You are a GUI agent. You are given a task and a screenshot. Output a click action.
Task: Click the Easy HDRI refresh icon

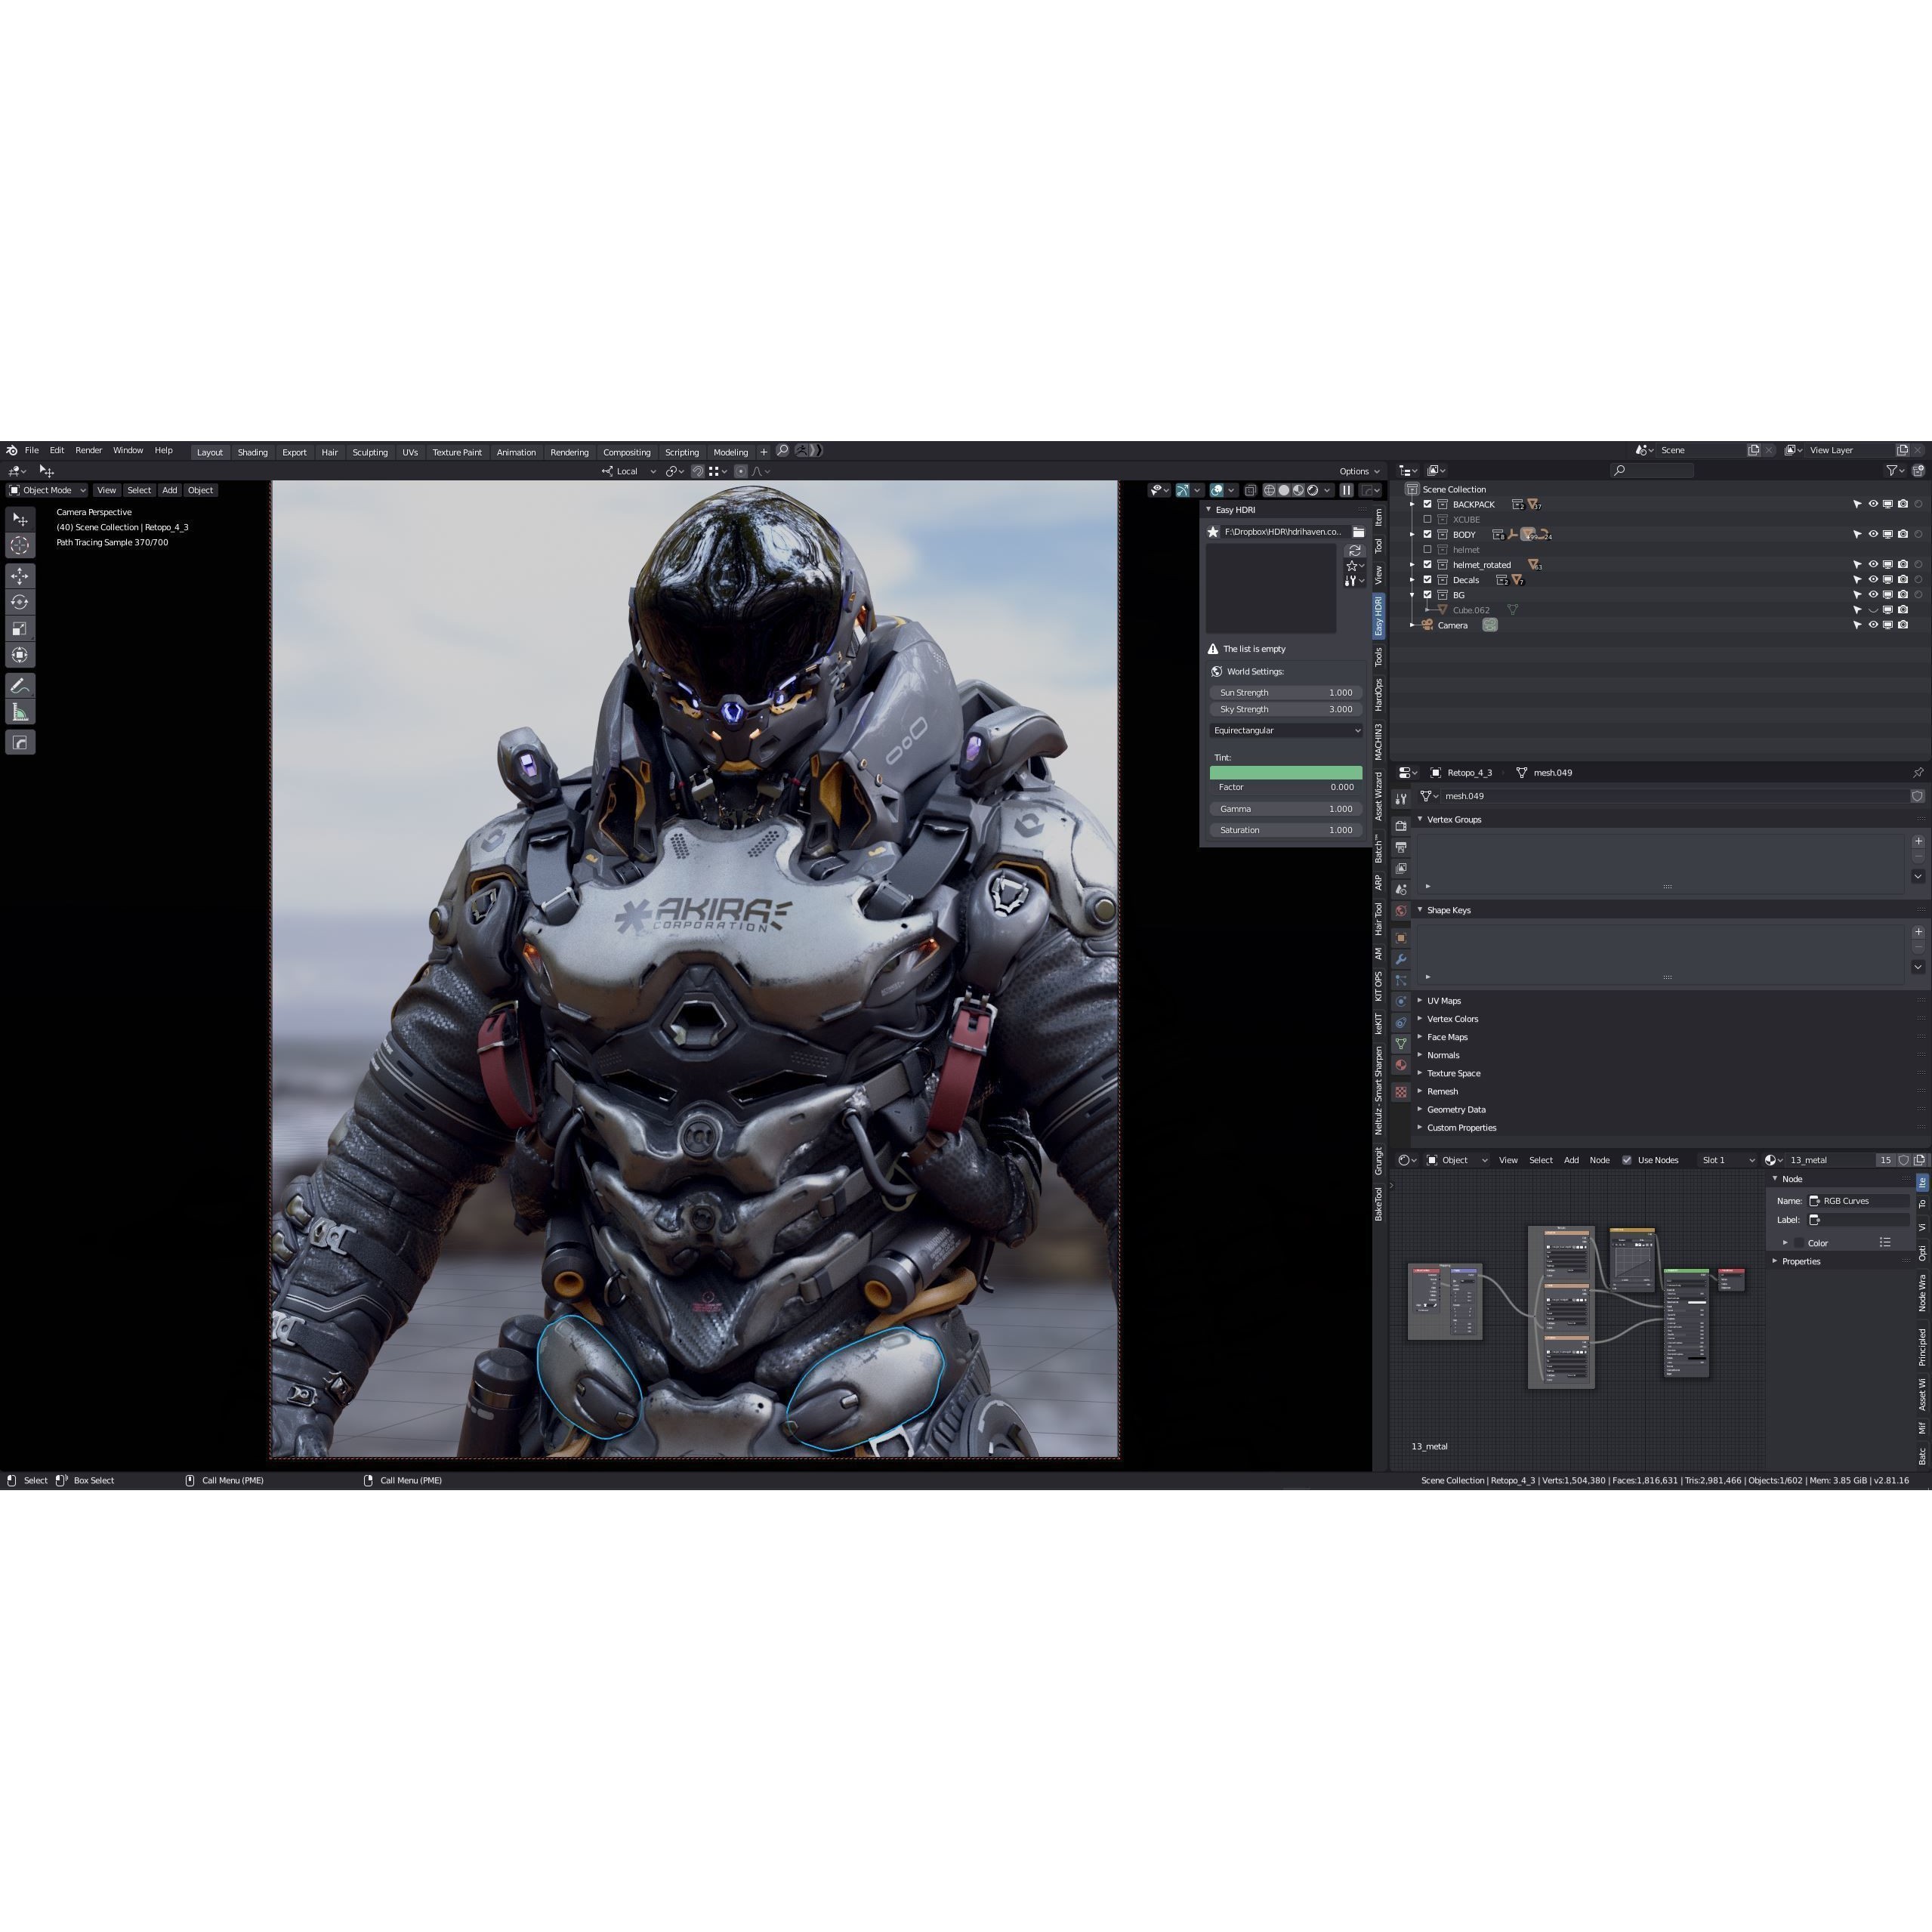coord(1356,550)
